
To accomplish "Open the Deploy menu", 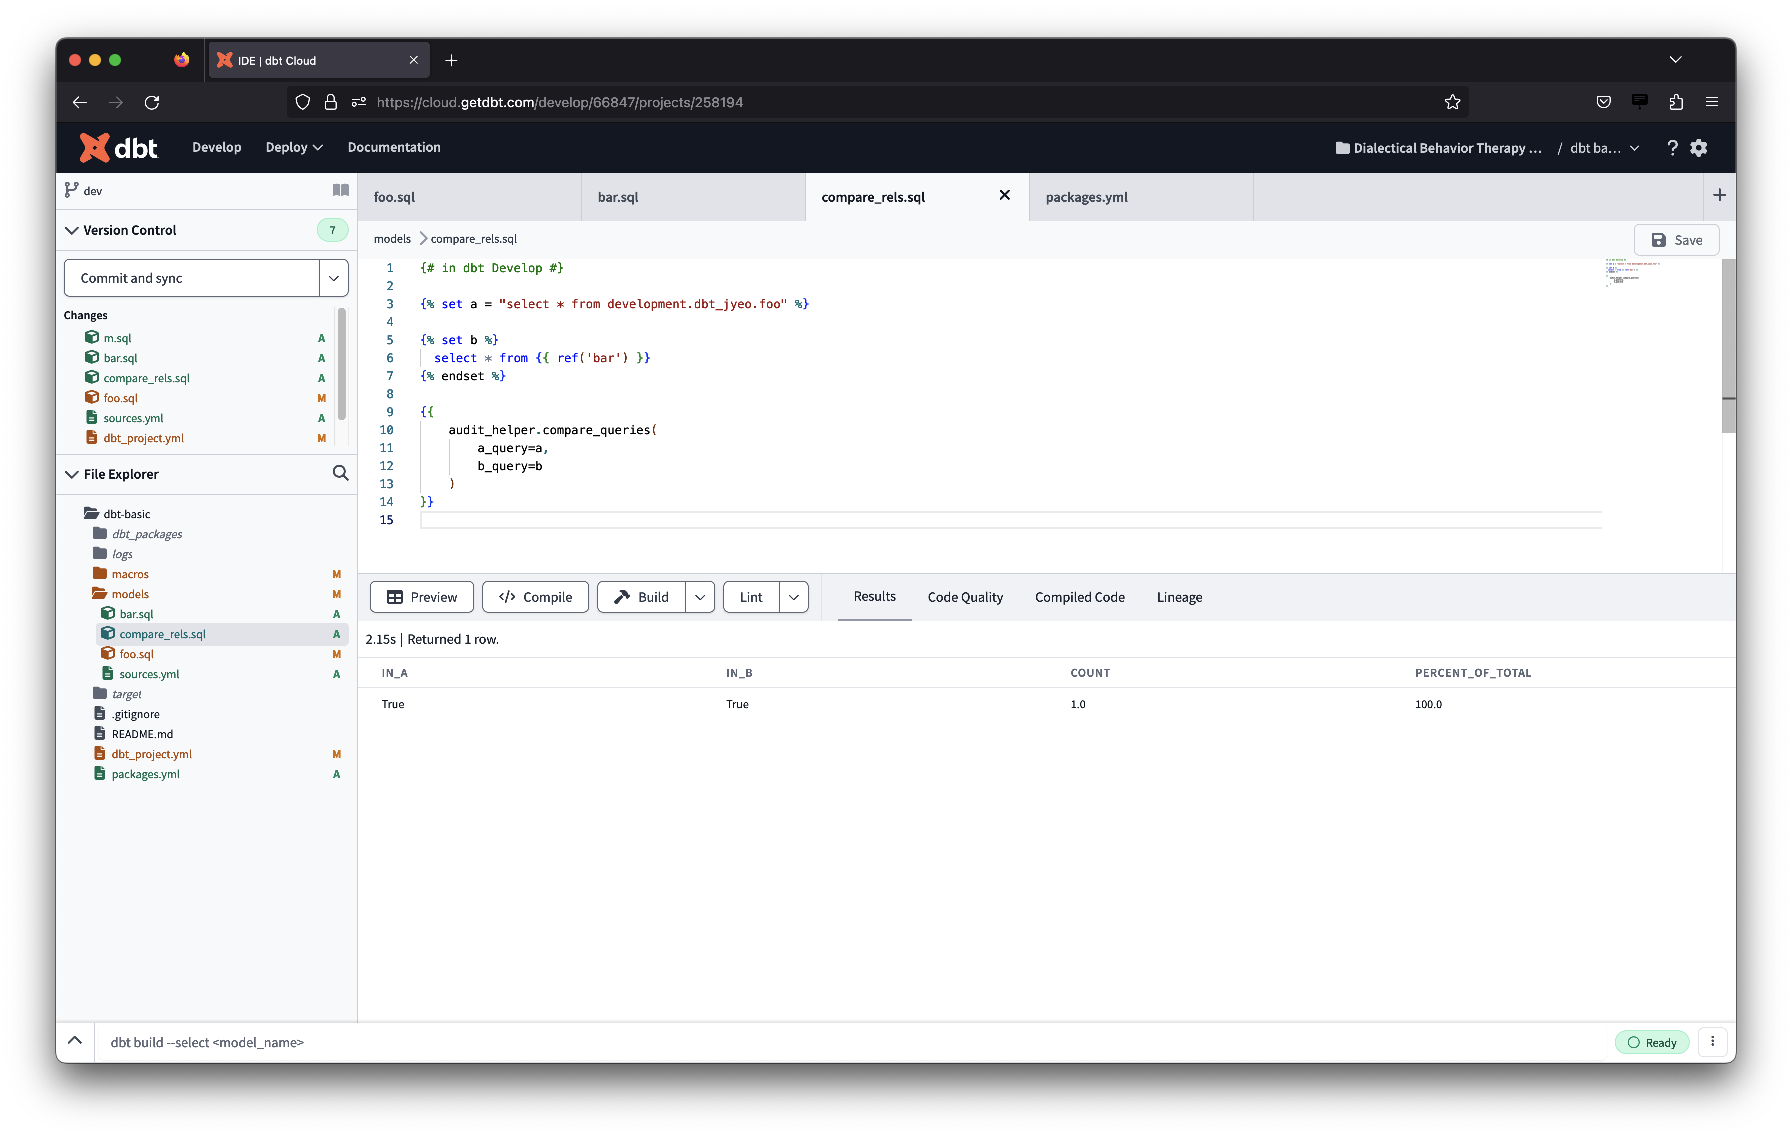I will 293,147.
